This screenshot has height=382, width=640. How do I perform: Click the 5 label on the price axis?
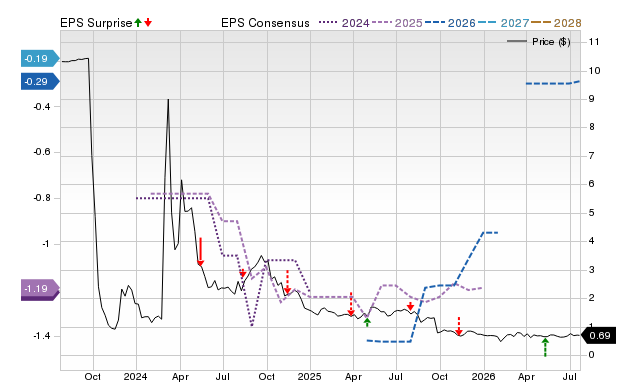click(591, 213)
